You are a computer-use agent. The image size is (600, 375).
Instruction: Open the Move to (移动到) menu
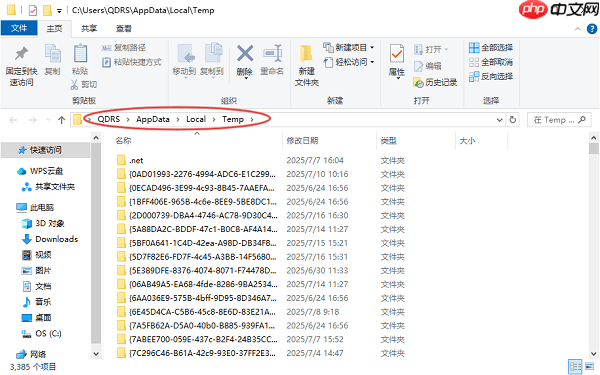pos(184,60)
